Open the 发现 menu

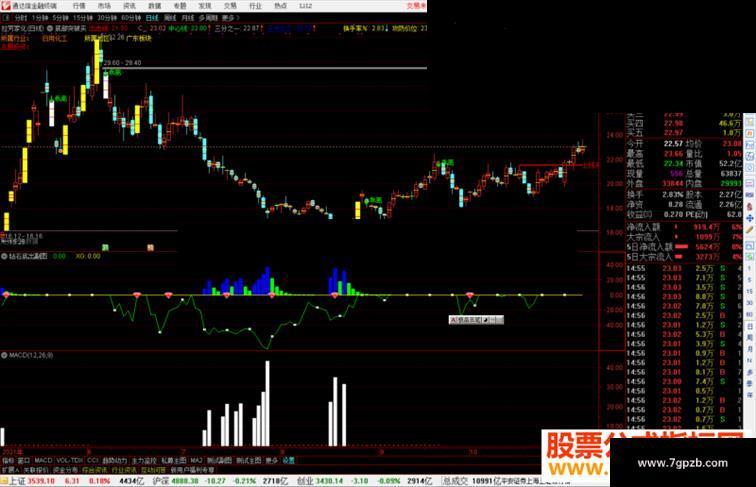204,6
